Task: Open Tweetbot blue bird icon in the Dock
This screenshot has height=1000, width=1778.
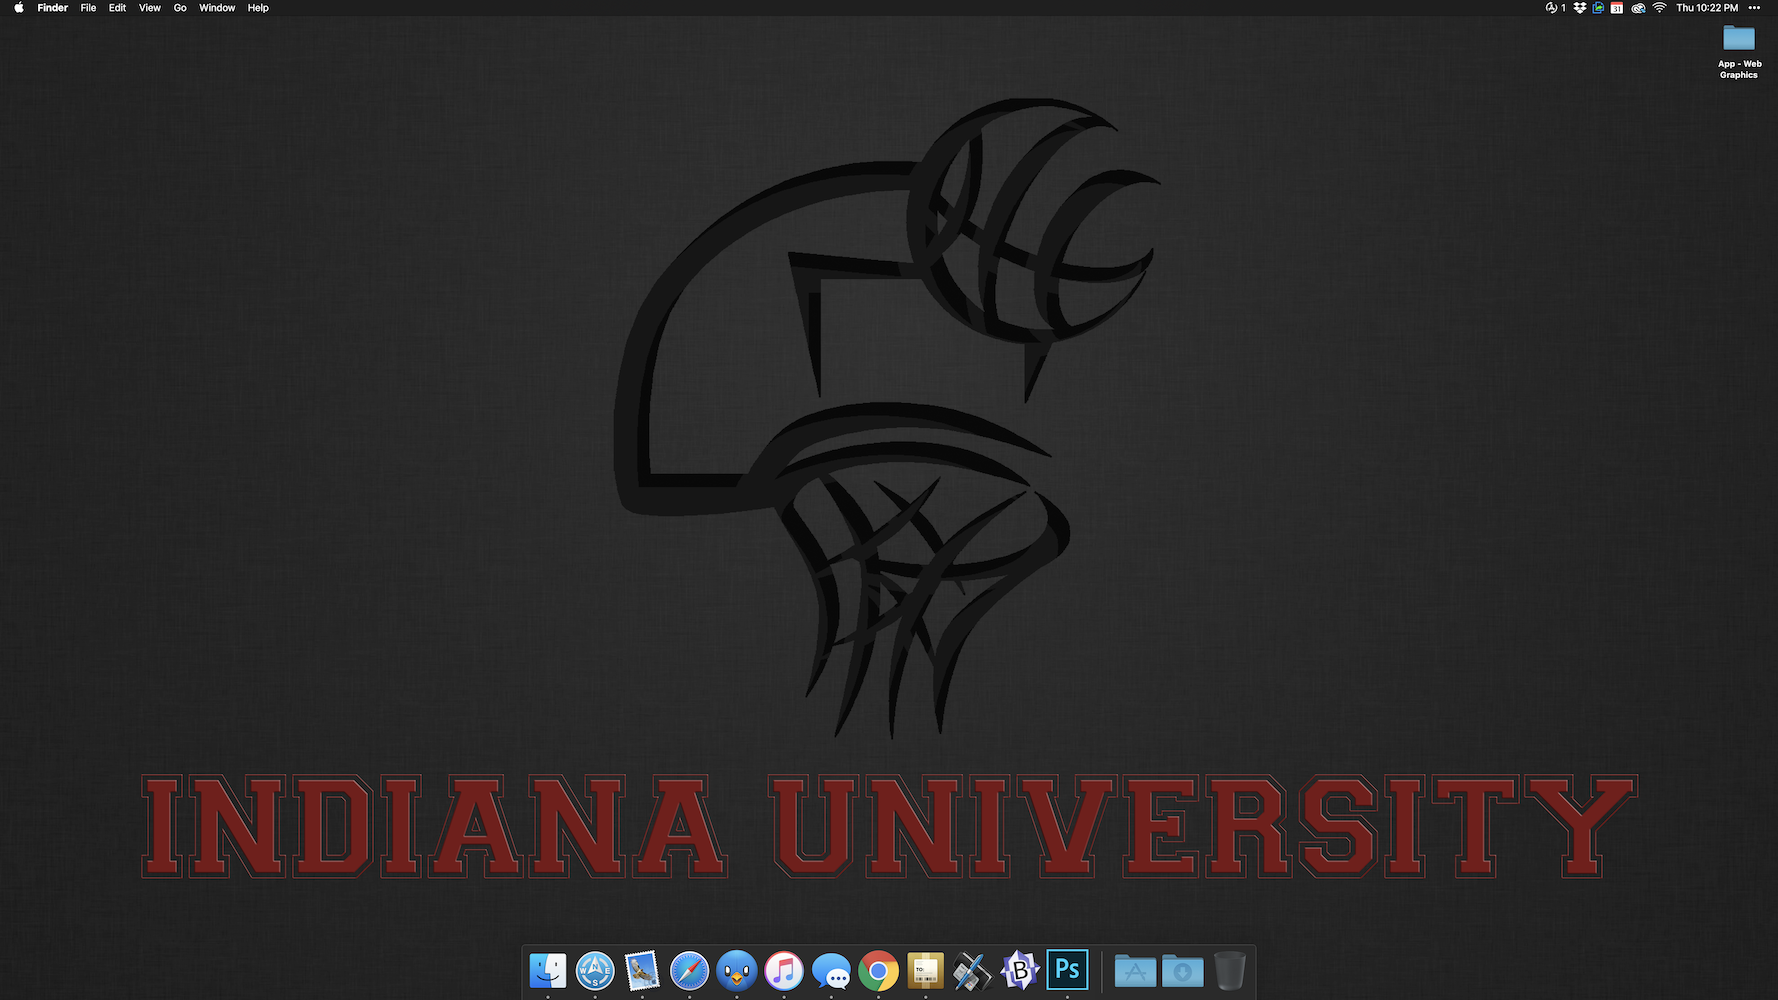Action: point(737,970)
